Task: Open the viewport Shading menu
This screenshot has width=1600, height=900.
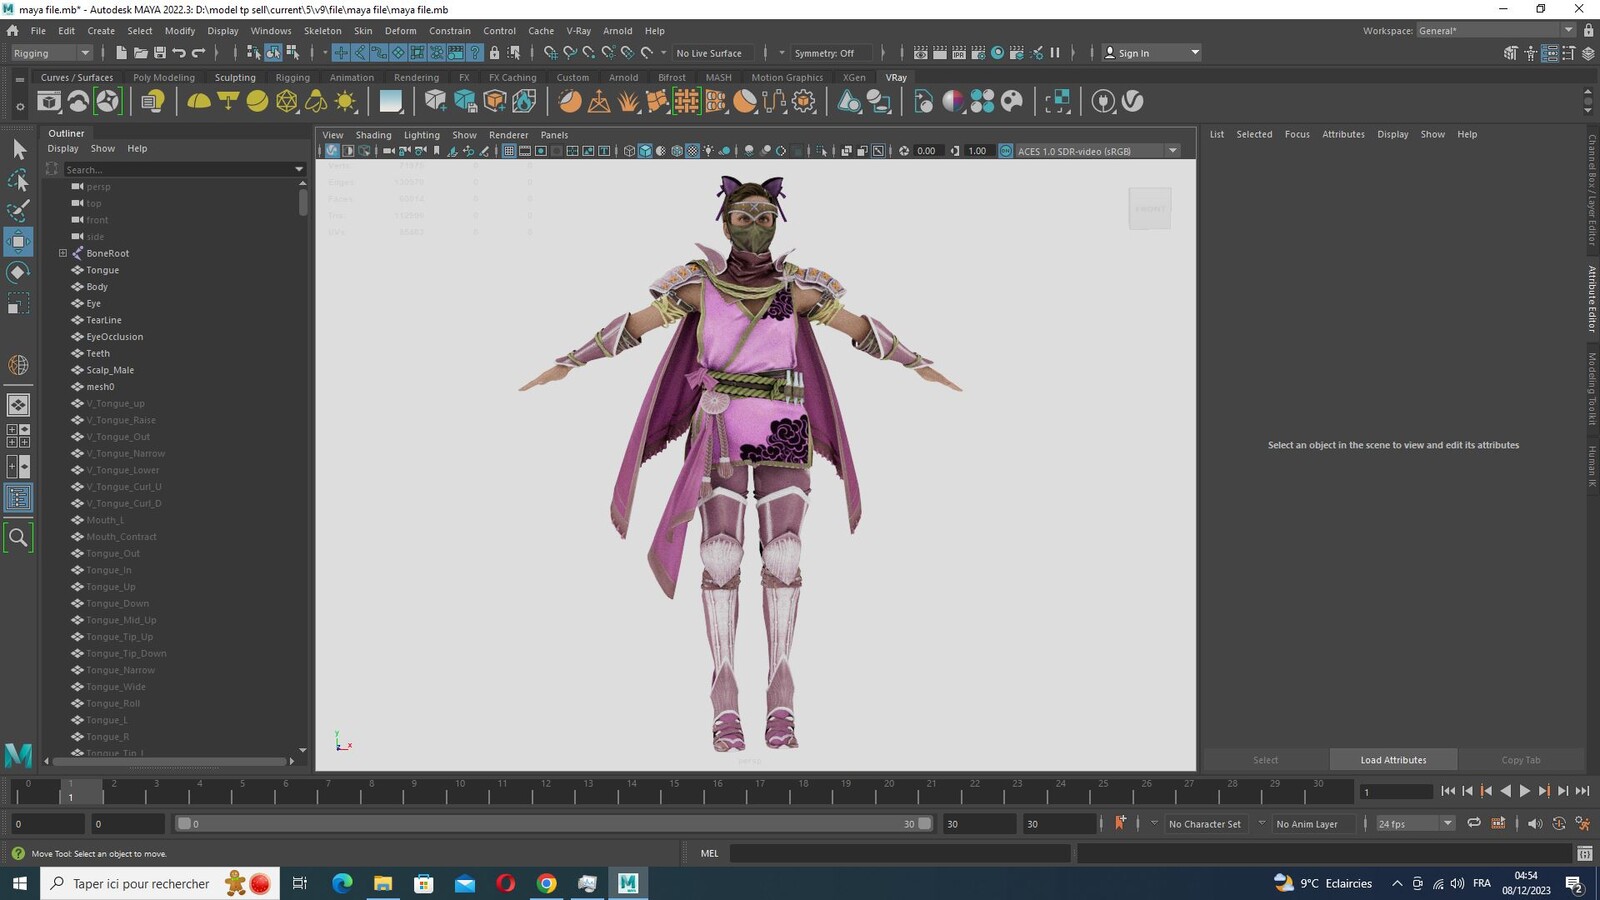Action: (373, 135)
